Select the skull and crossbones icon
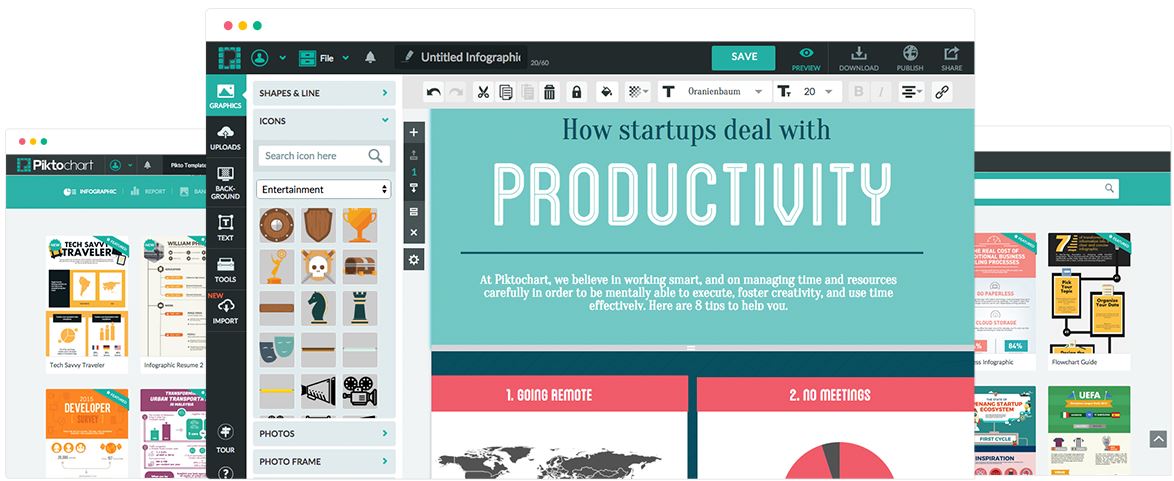Screen dimensions: 1174x481 [x=318, y=267]
